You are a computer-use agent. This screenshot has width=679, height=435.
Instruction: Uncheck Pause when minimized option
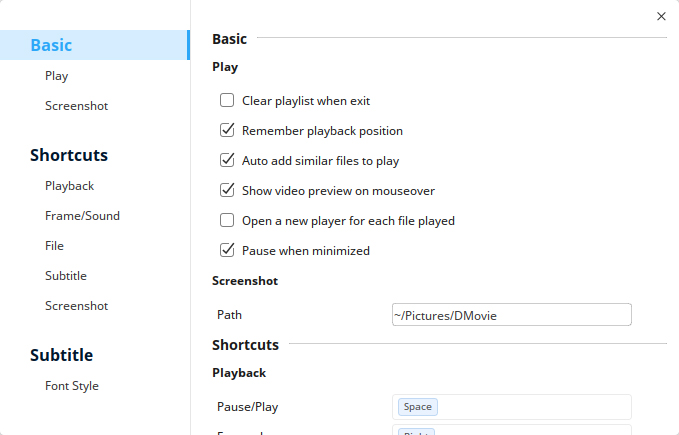tap(227, 251)
